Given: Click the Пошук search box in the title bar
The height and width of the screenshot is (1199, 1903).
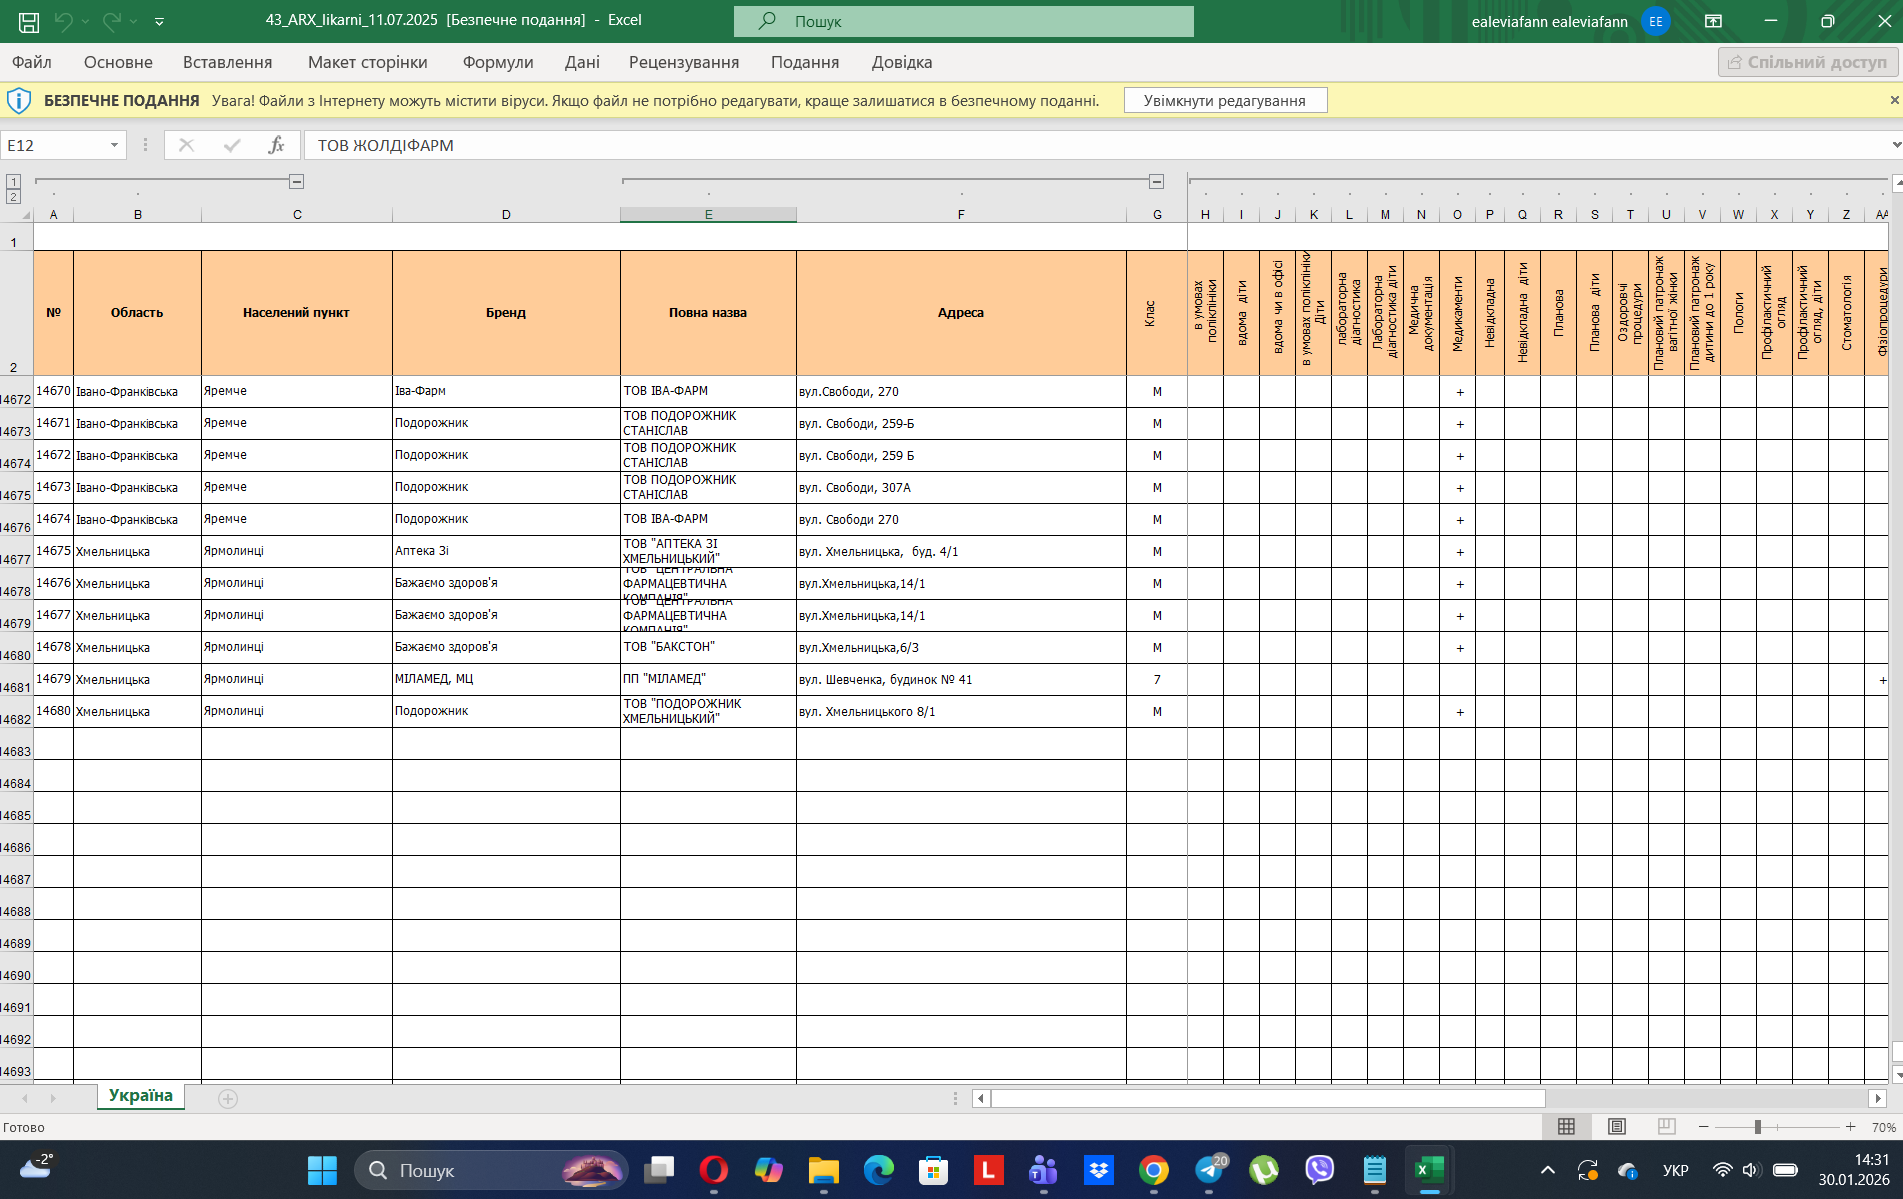Looking at the screenshot, I should tap(963, 21).
